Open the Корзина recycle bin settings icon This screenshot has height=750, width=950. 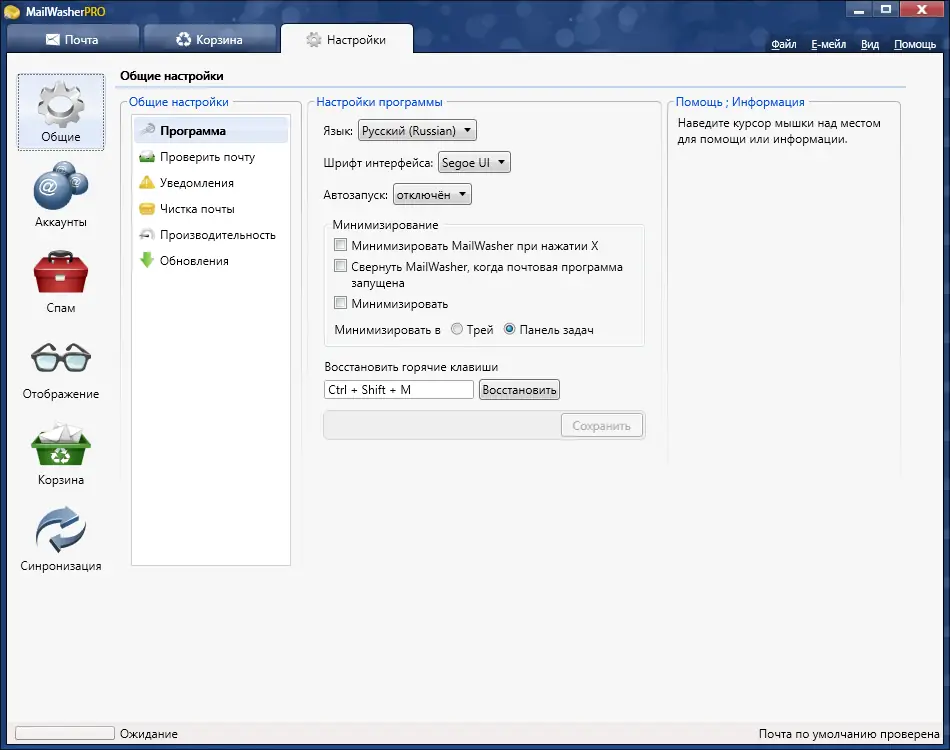(61, 453)
